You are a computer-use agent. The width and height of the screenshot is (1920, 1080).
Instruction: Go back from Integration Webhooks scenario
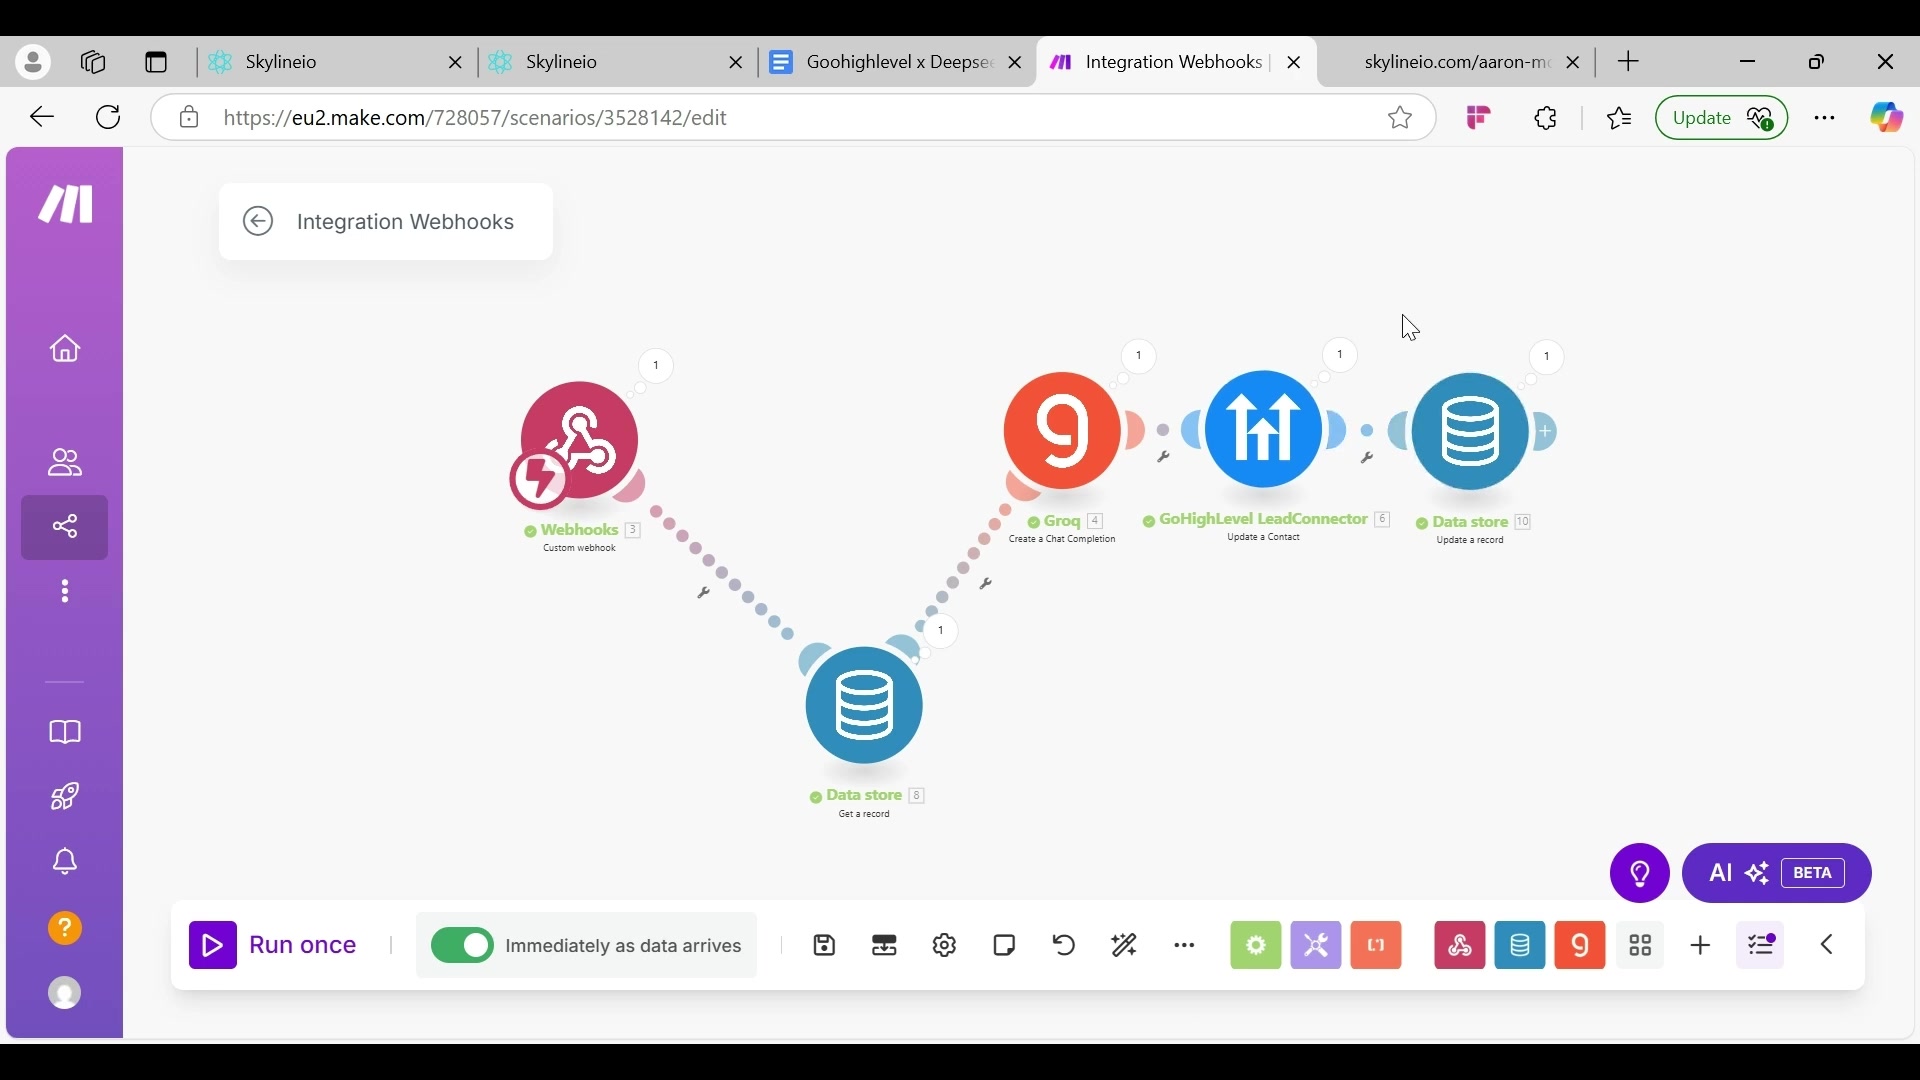[x=258, y=222]
